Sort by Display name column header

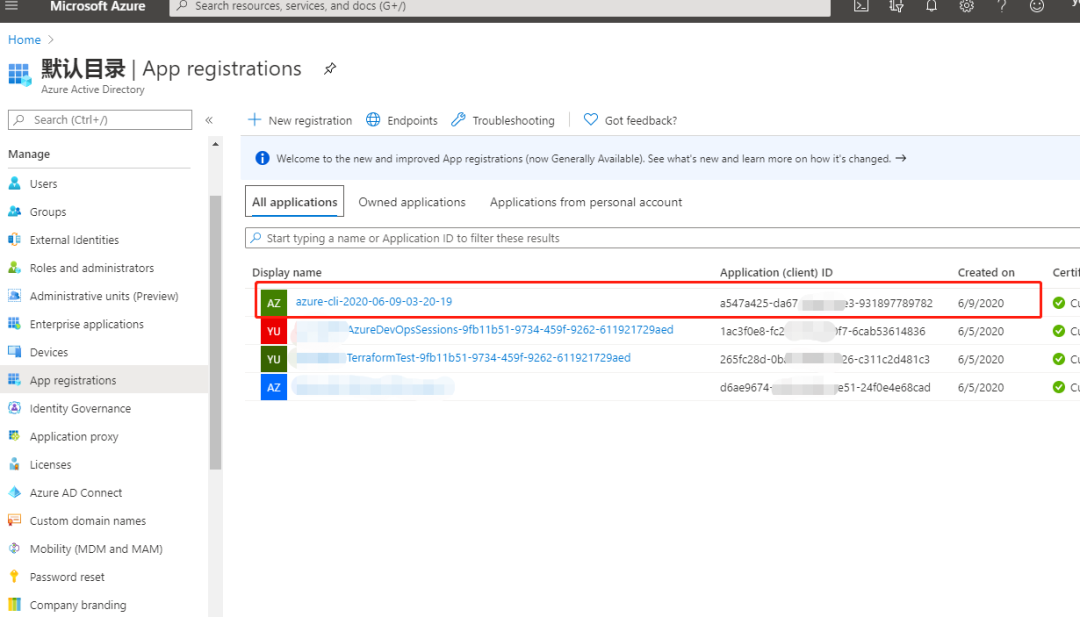pos(287,273)
